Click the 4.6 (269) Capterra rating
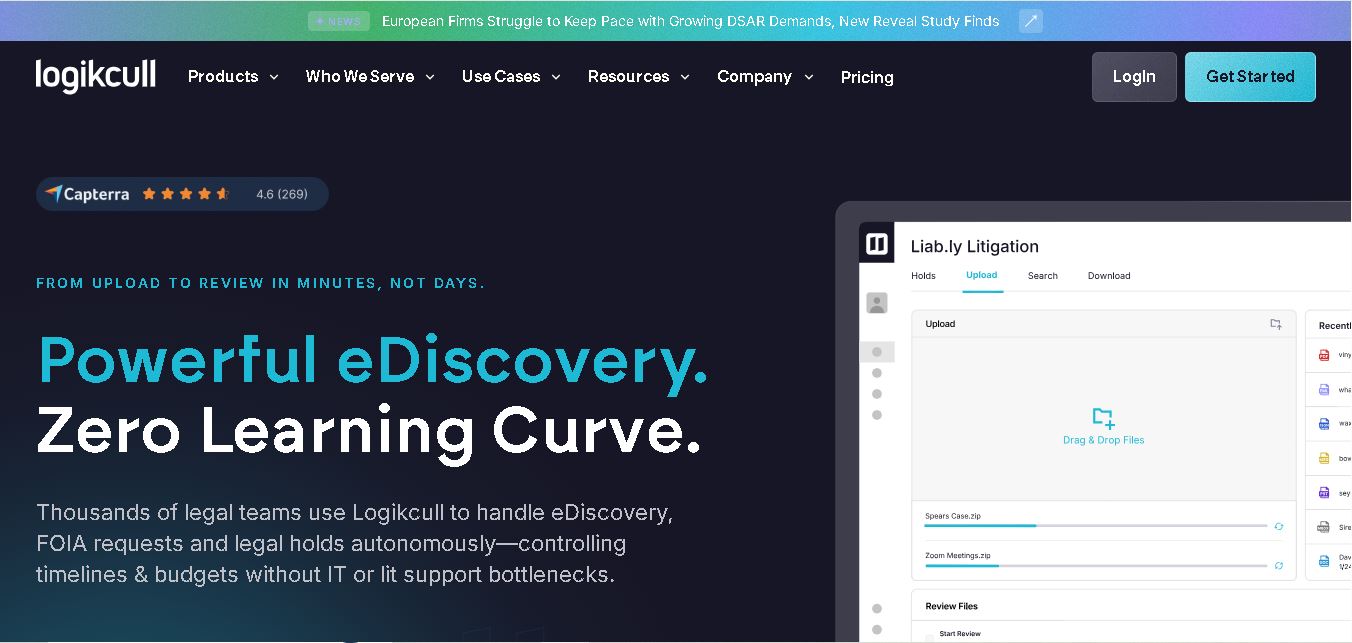The width and height of the screenshot is (1352, 643). 282,194
